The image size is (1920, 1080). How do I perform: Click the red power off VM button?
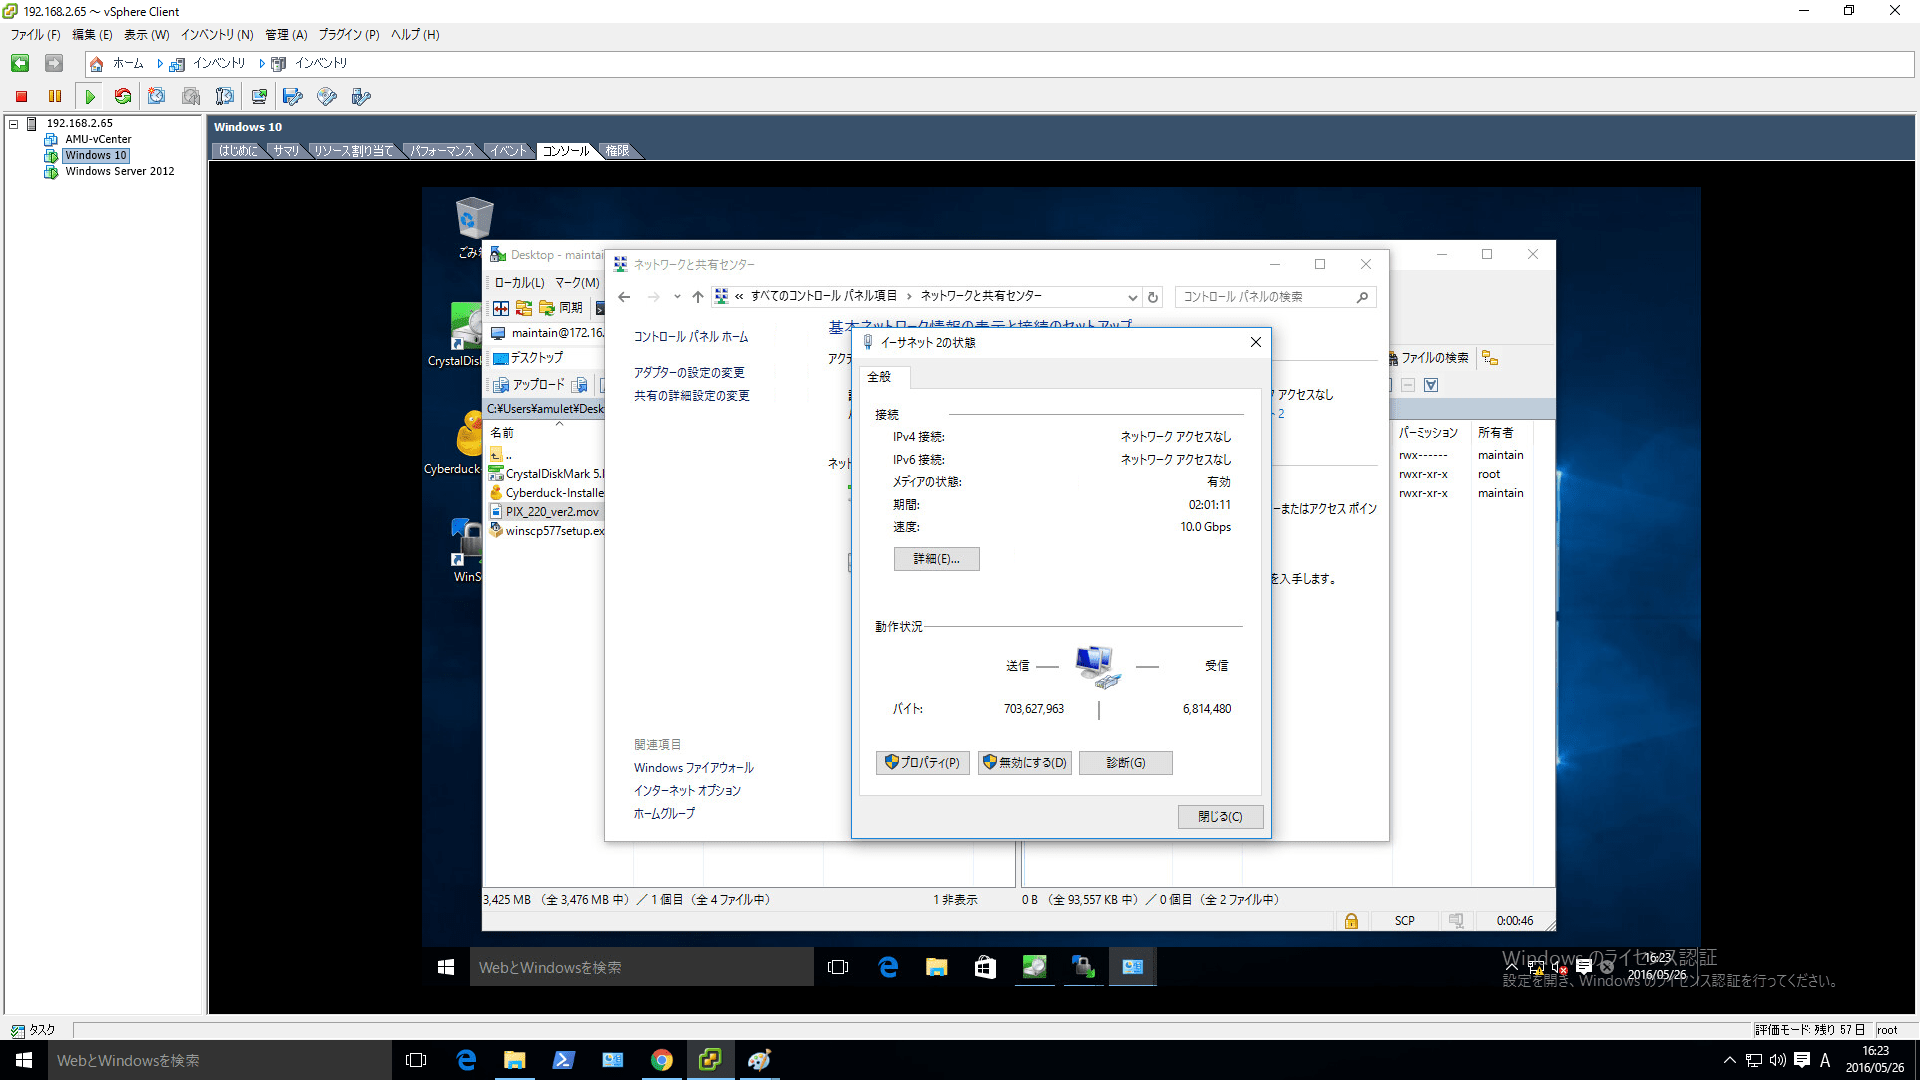coord(21,97)
